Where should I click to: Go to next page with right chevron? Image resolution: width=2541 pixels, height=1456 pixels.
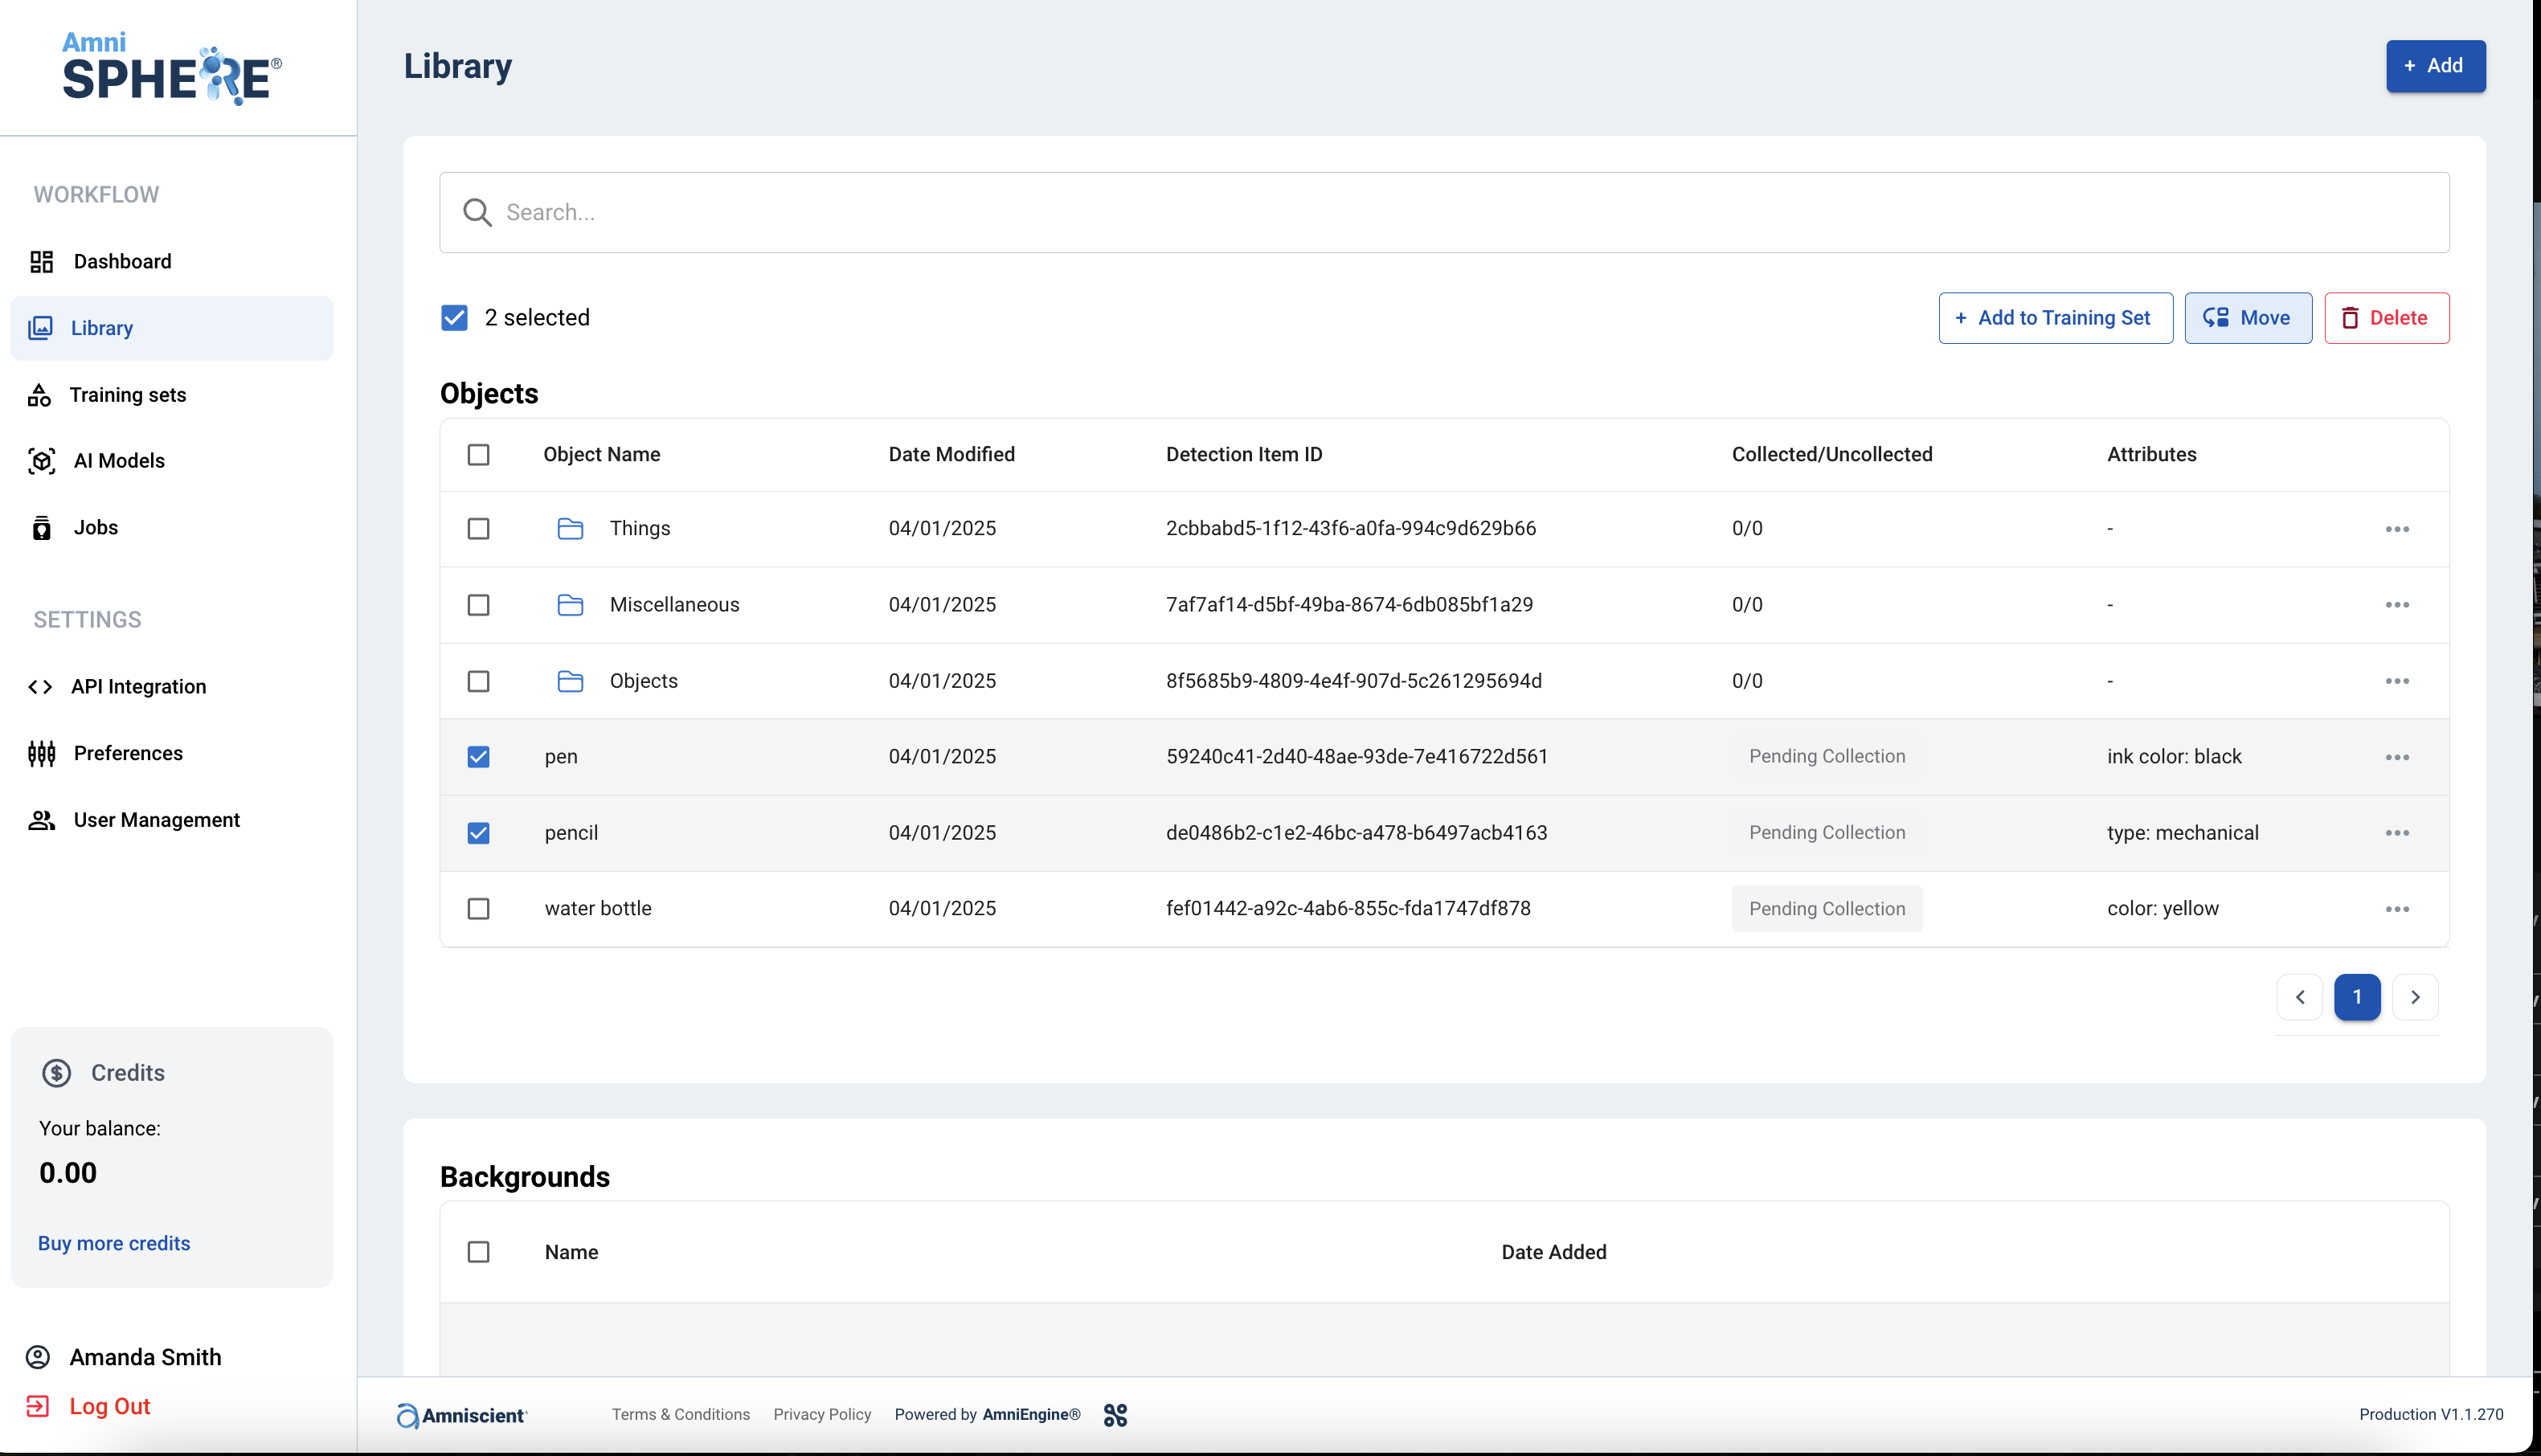(x=2414, y=997)
